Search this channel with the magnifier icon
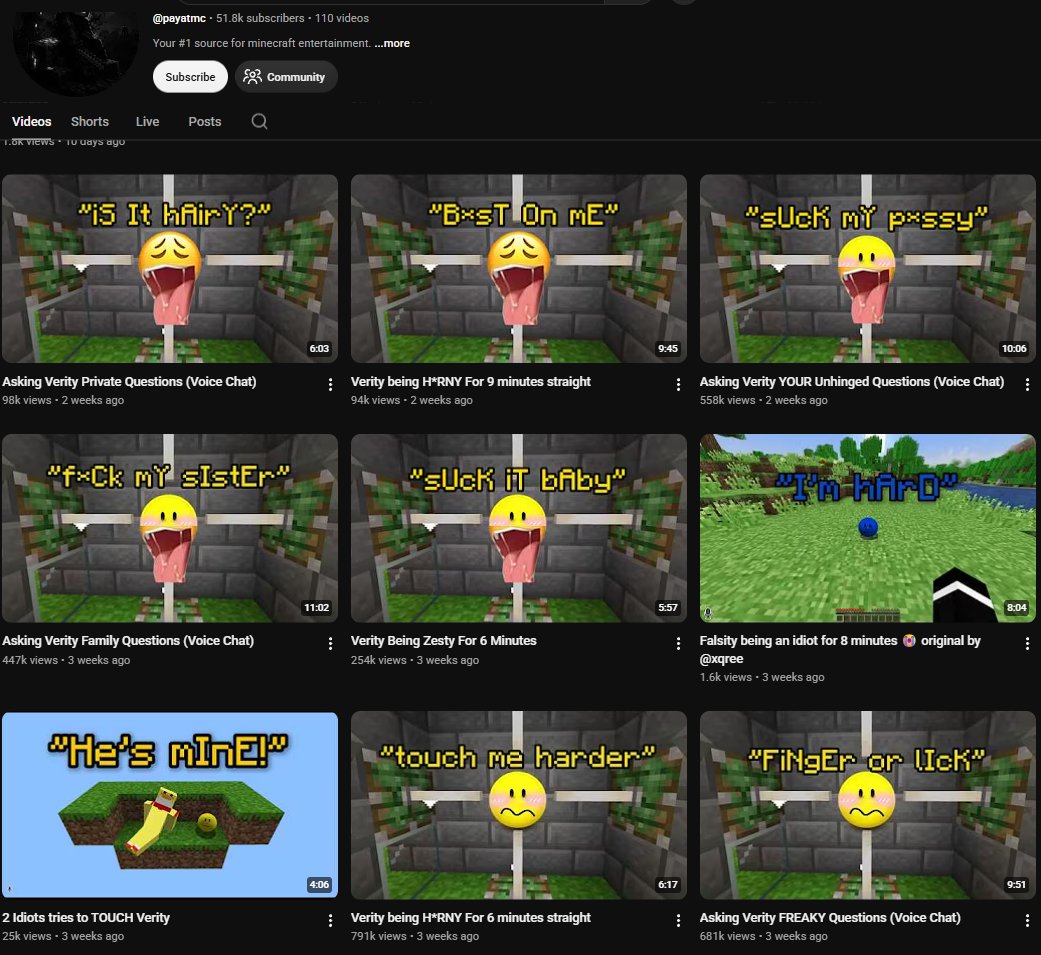 click(x=260, y=122)
